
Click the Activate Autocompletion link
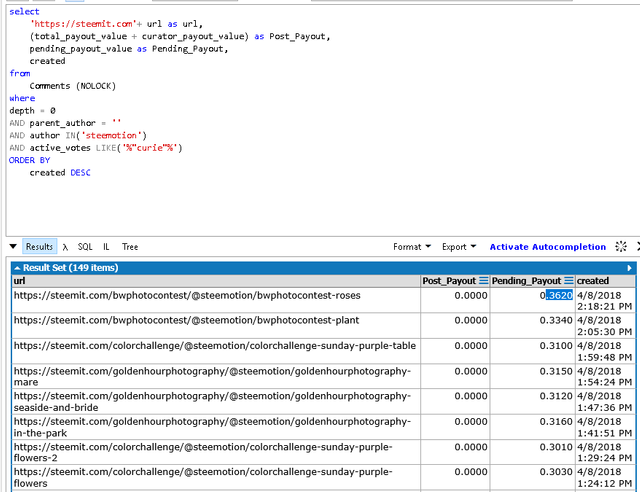pos(547,247)
